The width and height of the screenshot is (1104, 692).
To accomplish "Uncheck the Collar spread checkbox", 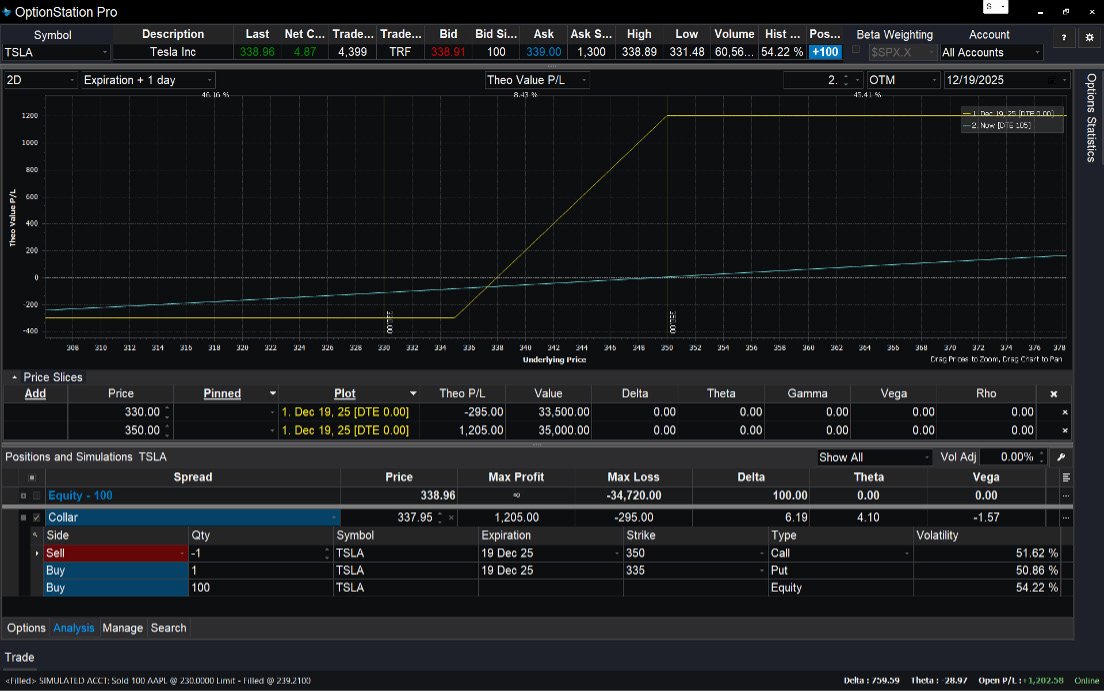I will coord(37,518).
